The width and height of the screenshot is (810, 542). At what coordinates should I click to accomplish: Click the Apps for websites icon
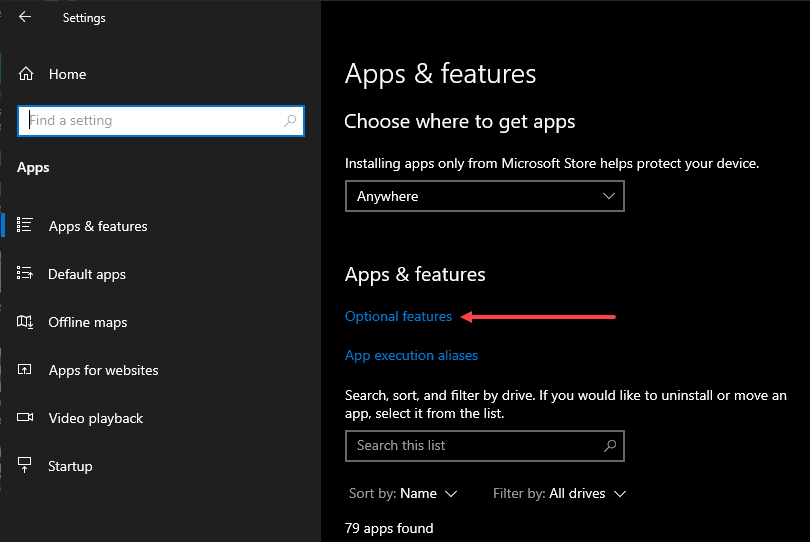click(x=26, y=370)
